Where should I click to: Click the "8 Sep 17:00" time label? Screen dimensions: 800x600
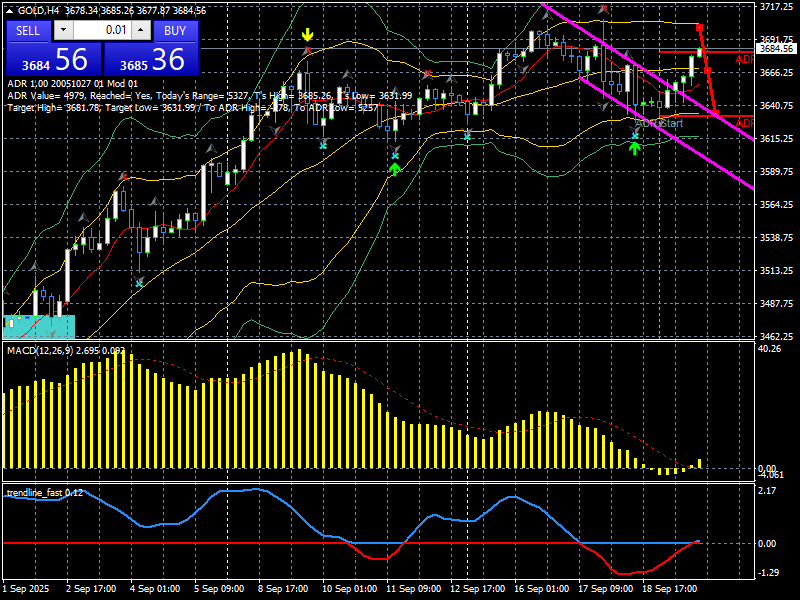click(x=283, y=589)
